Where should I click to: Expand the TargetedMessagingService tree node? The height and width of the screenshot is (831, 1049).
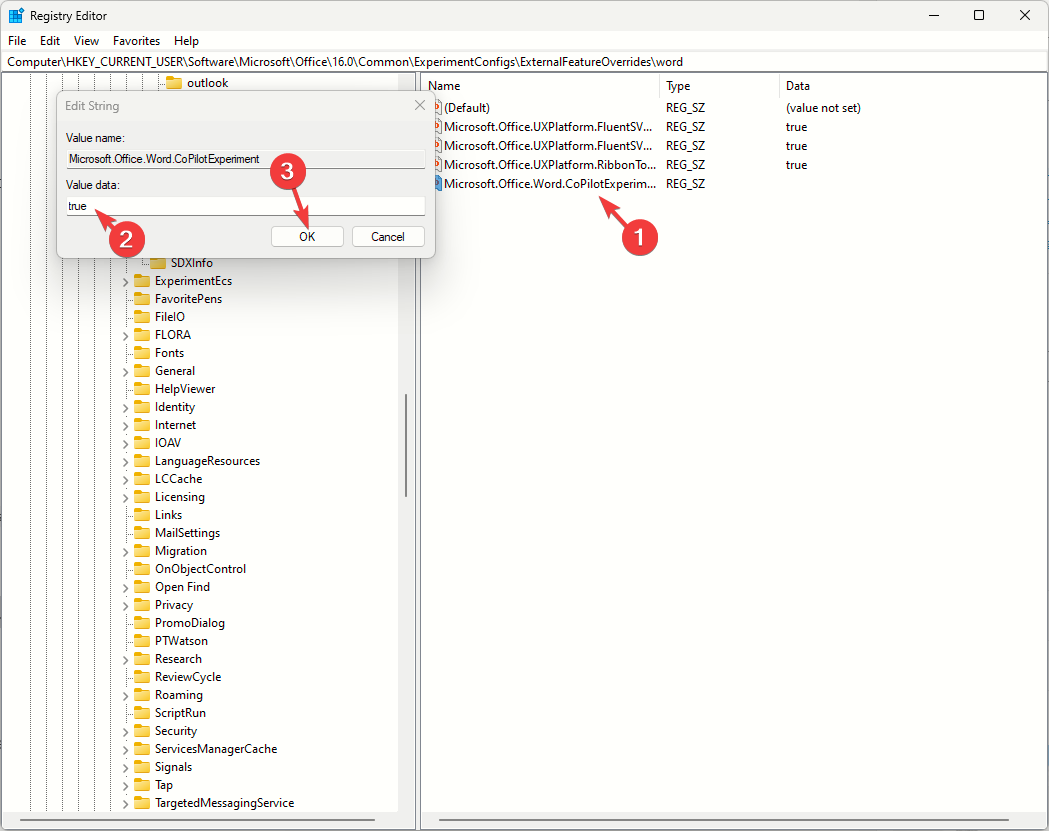[125, 804]
